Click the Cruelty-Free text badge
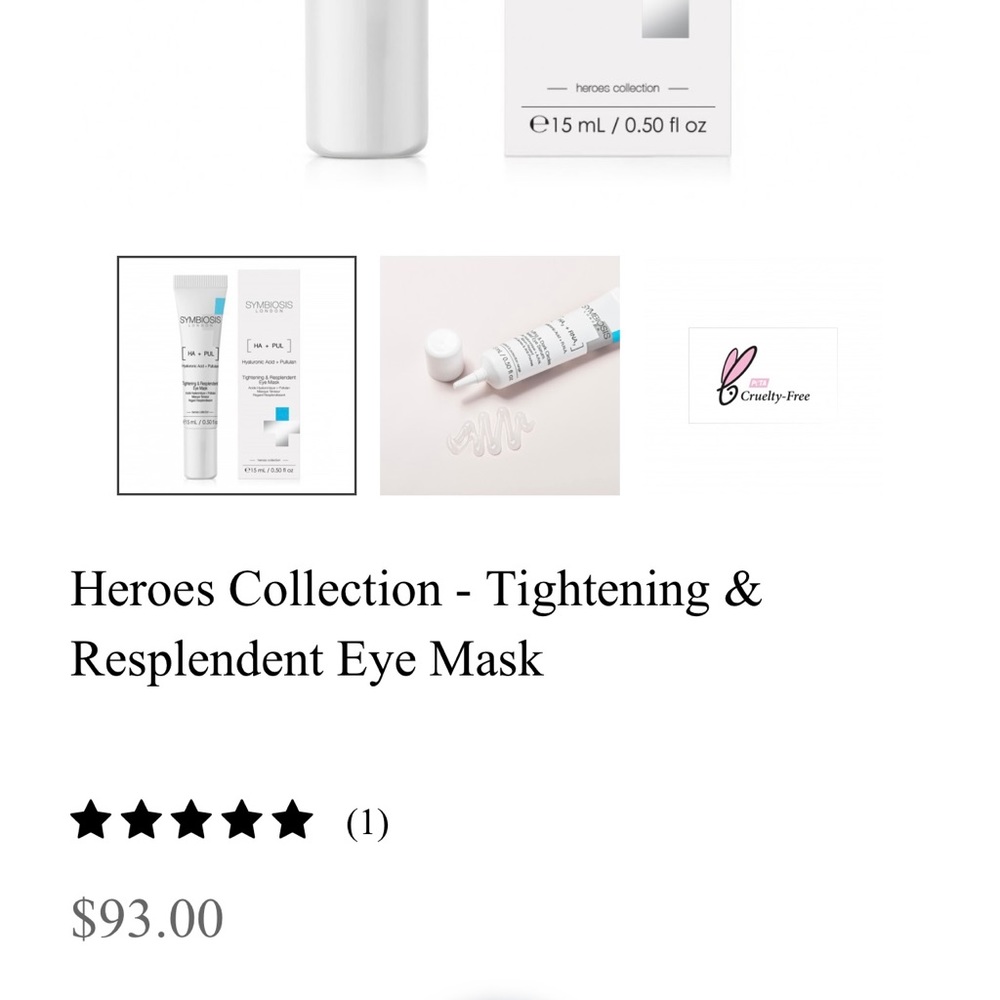The height and width of the screenshot is (1000, 1000). tap(775, 396)
